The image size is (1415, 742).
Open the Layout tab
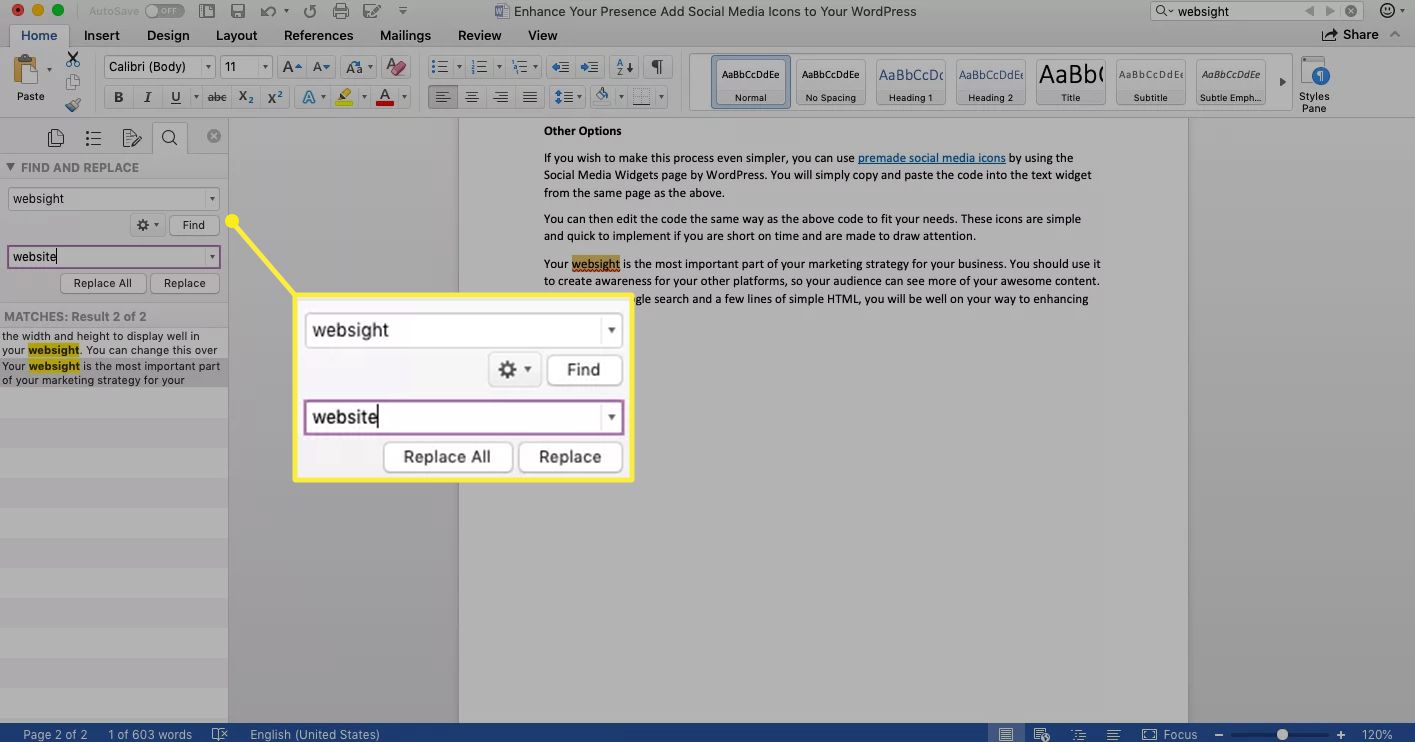(x=237, y=35)
